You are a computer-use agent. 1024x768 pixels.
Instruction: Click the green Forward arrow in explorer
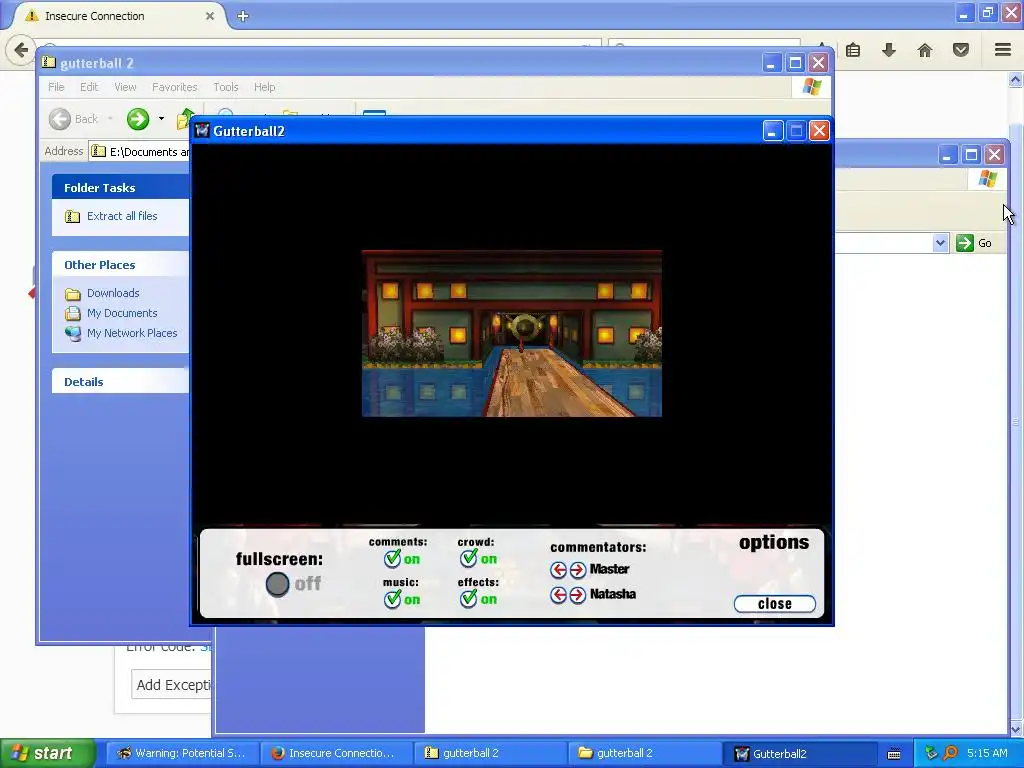click(138, 119)
